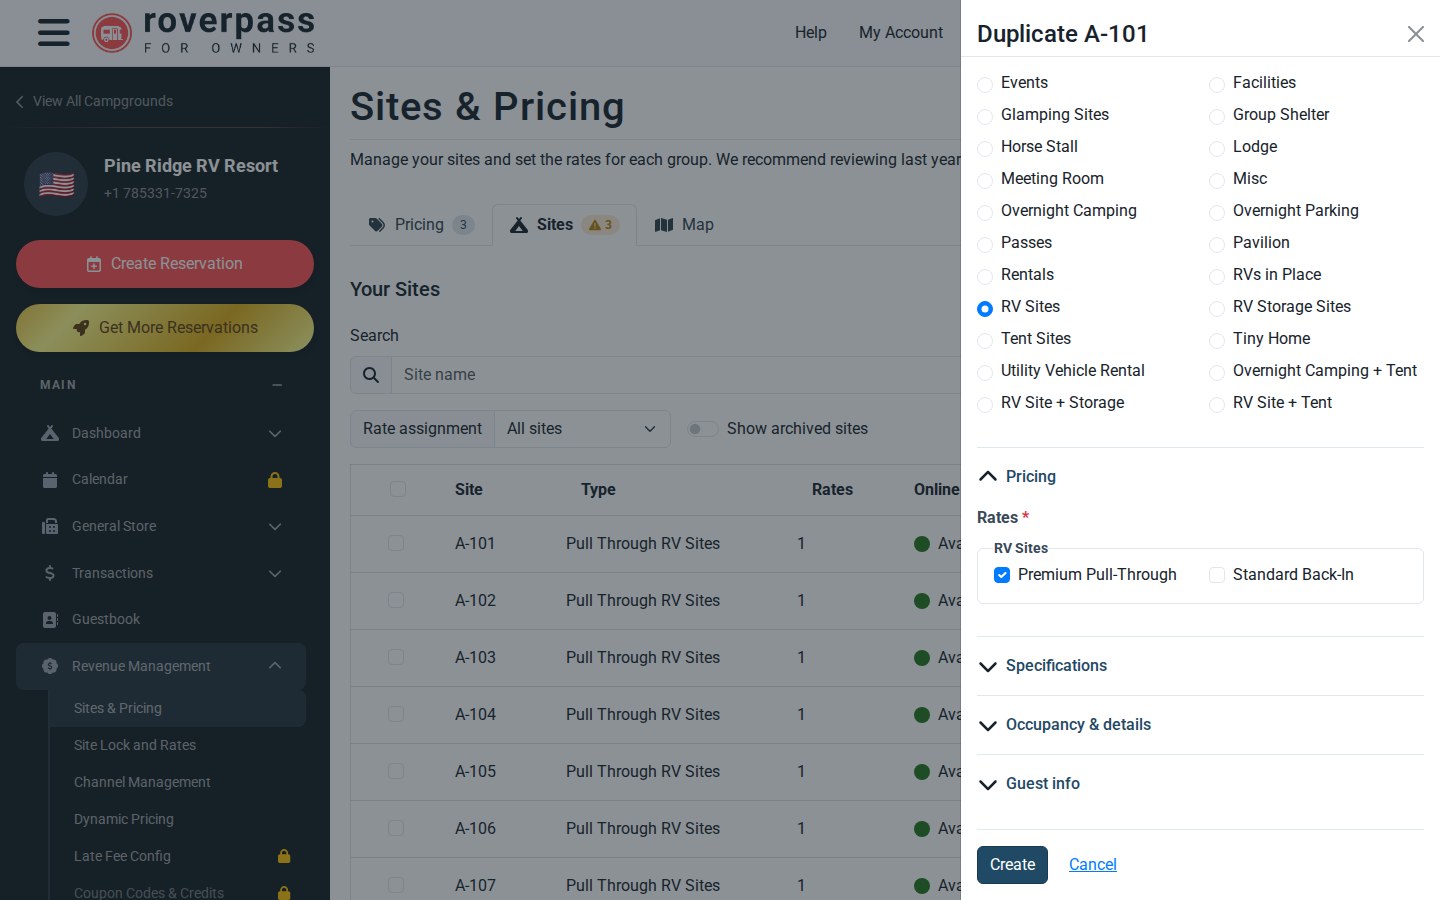This screenshot has height=900, width=1440.
Task: Expand Occupancy & details section
Action: [x=1065, y=725]
